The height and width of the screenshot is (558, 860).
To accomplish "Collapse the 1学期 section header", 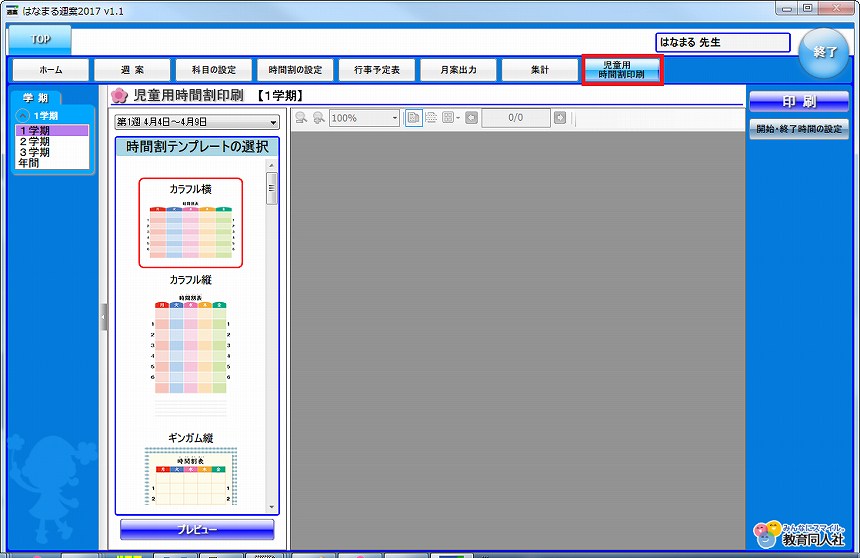I will (22, 116).
